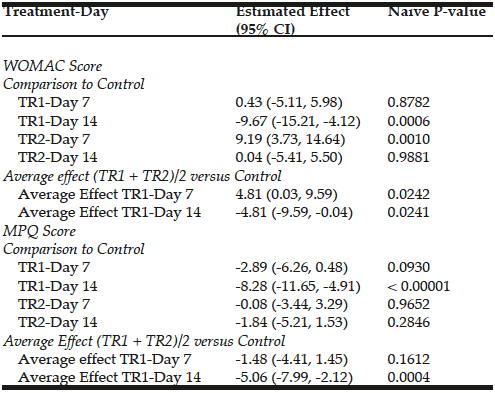495x393 pixels.
Task: Select the -1.48 (-4.41, 1.45) estimate
Action: [x=291, y=359]
